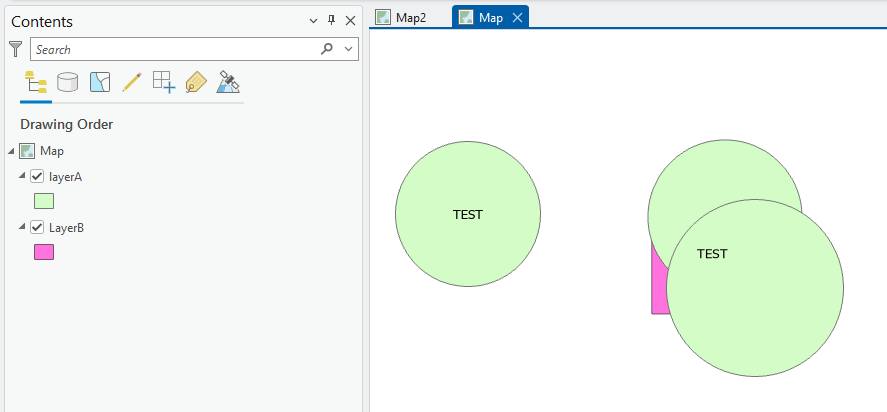This screenshot has width=887, height=412.
Task: Uncheck layerA visibility checkbox
Action: 38,177
